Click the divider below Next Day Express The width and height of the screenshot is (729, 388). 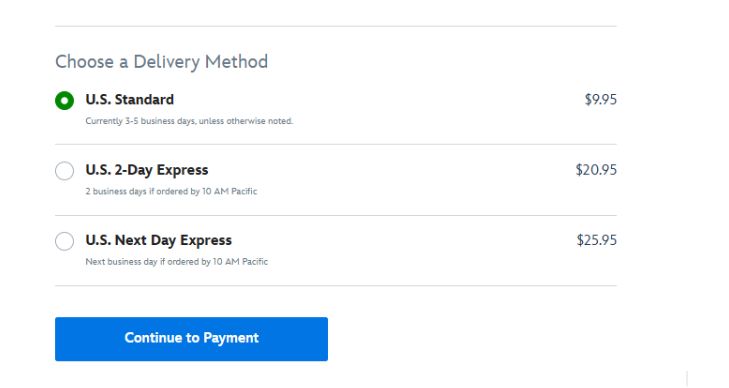[x=336, y=285]
